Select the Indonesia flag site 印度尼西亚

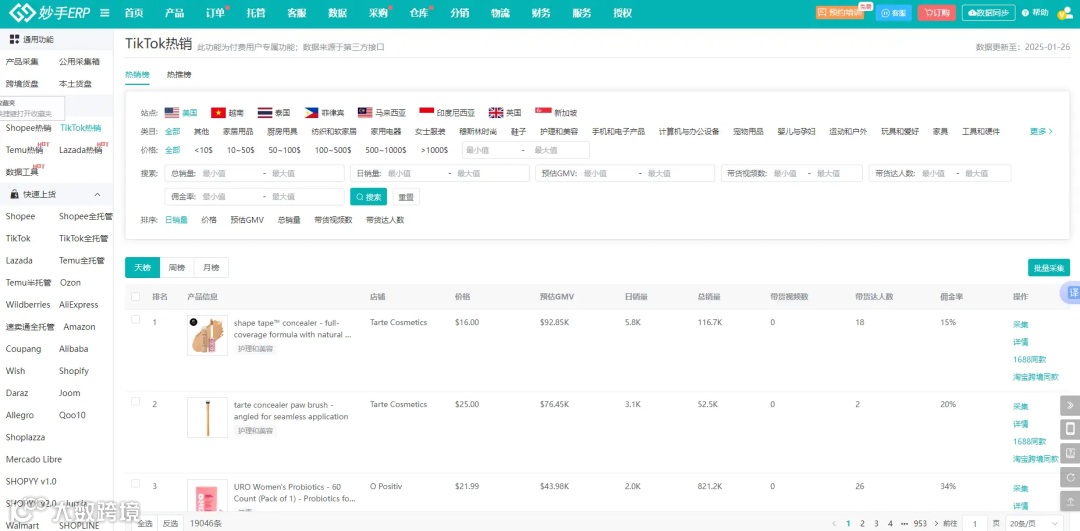tap(447, 112)
